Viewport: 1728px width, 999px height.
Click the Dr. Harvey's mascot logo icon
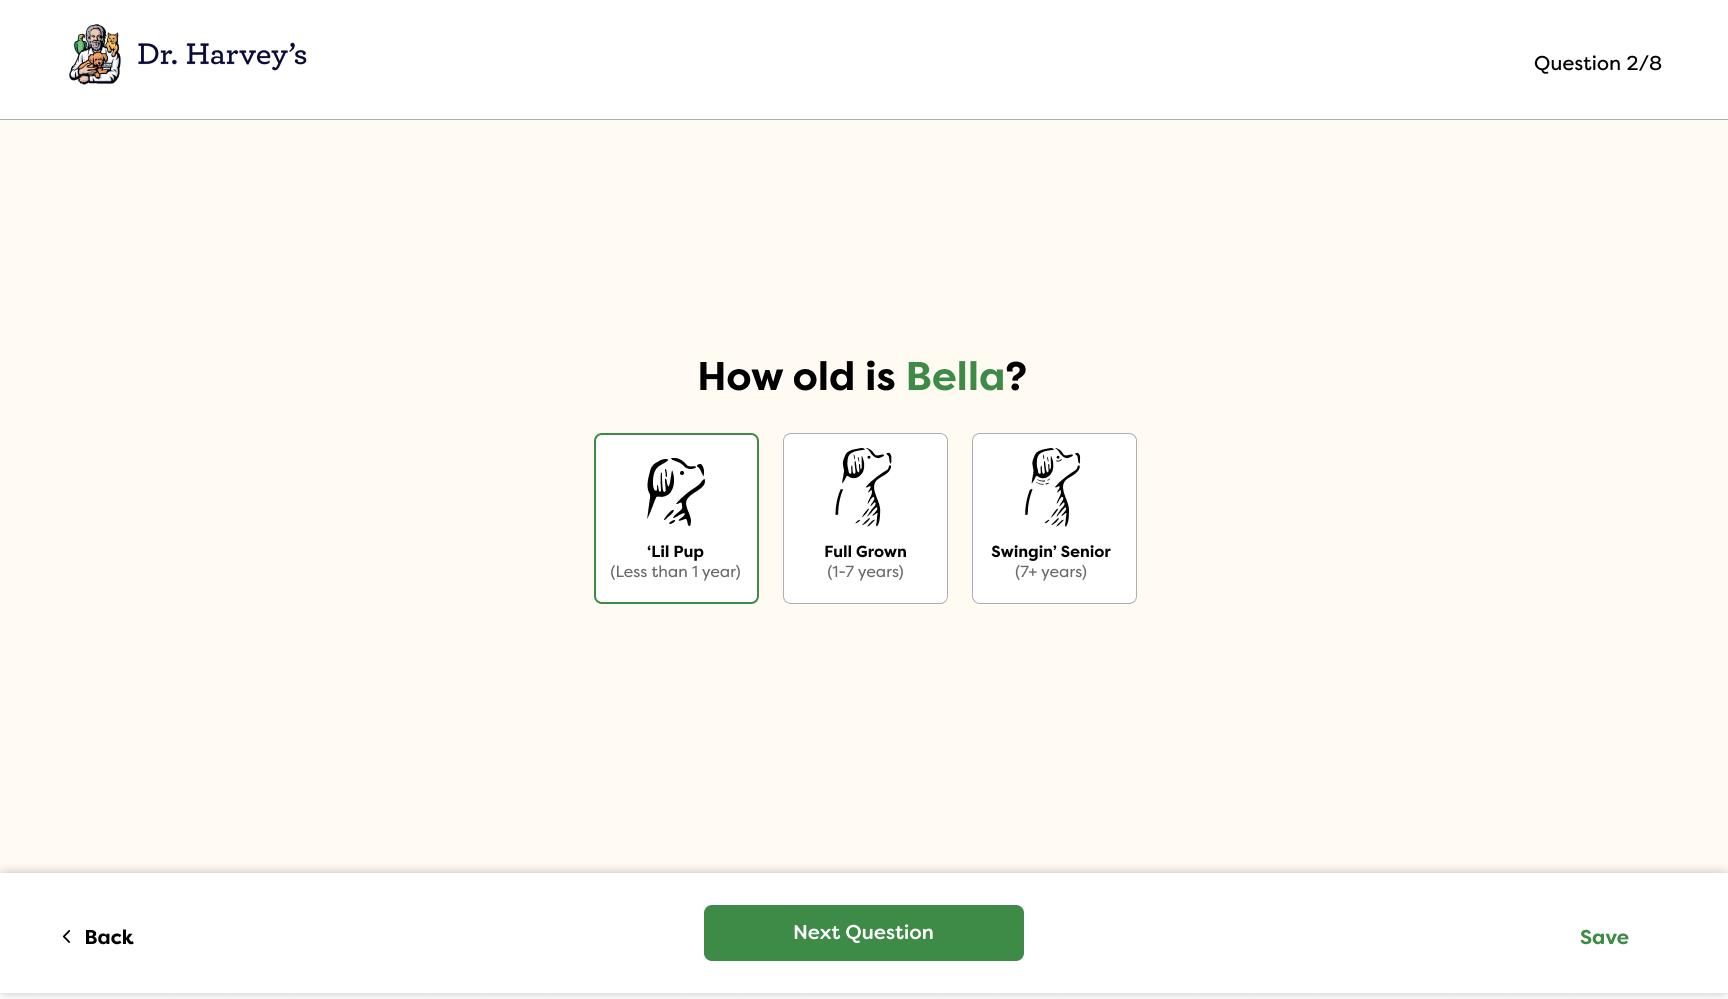coord(95,55)
